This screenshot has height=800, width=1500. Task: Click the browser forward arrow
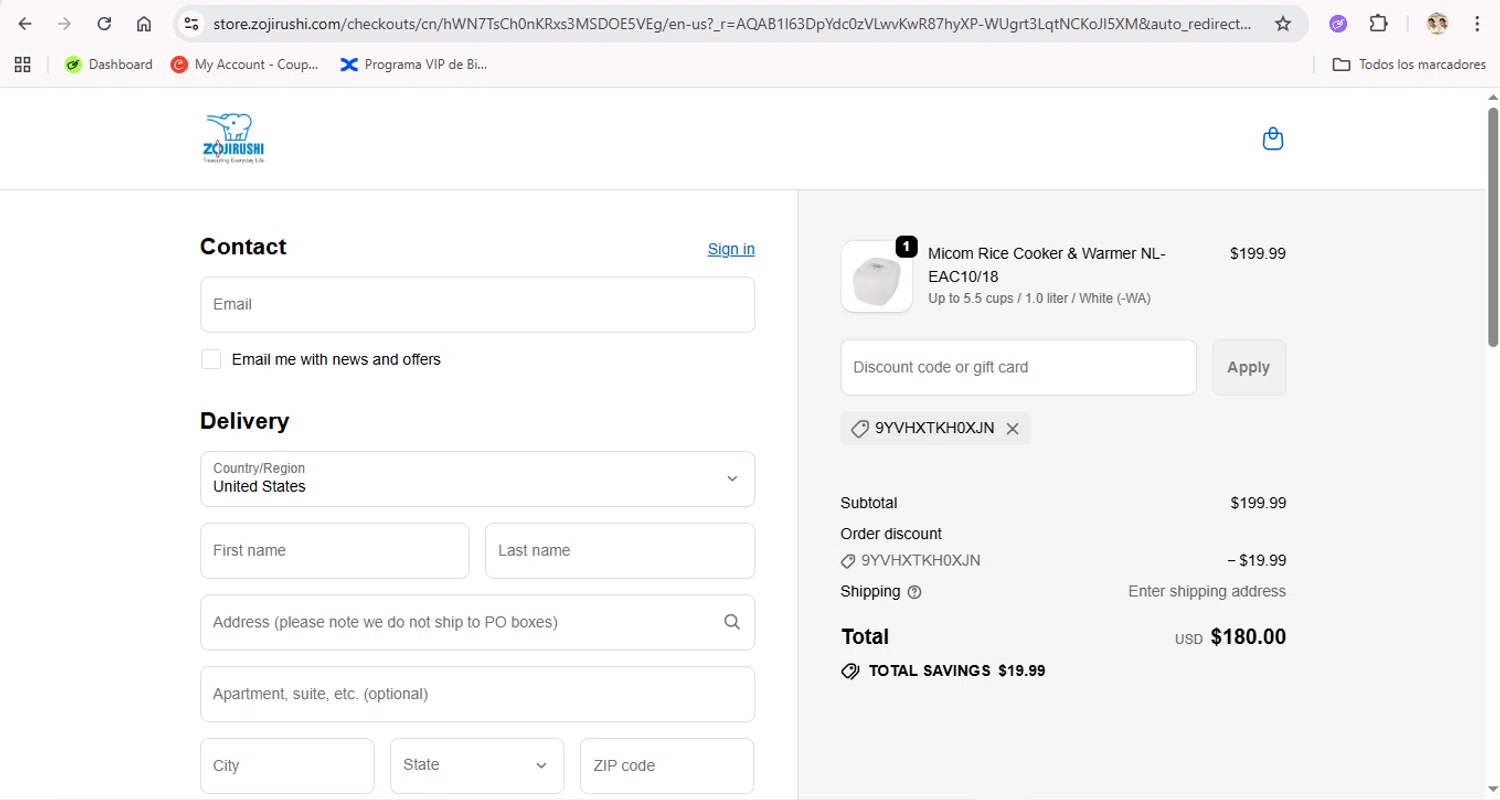64,24
